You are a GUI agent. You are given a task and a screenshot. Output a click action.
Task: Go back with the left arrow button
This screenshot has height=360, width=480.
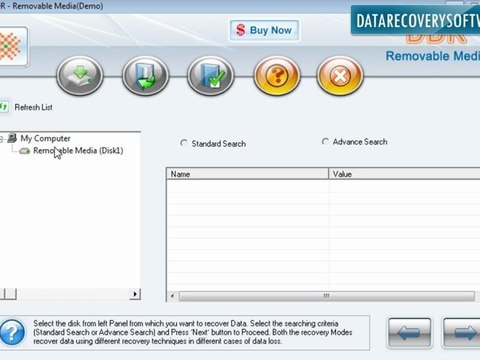[x=409, y=333]
